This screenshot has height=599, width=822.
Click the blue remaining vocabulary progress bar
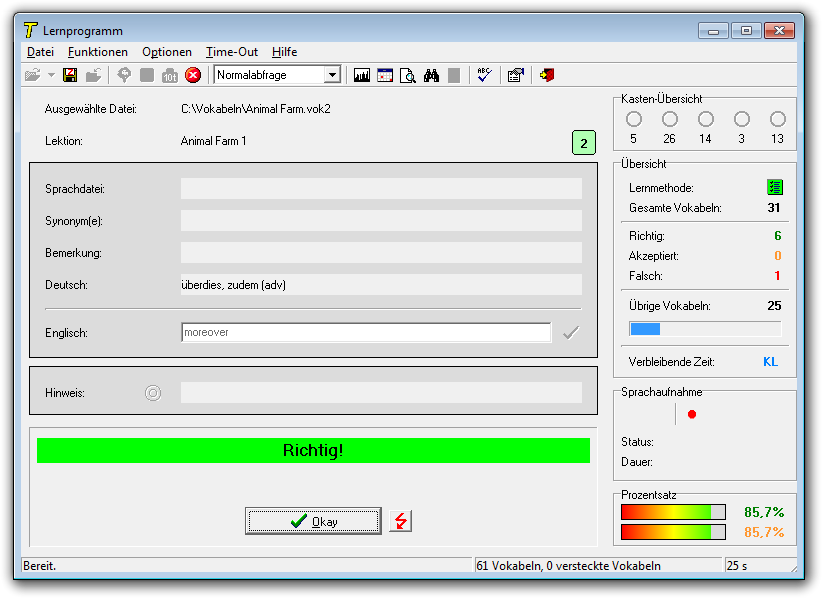705,329
